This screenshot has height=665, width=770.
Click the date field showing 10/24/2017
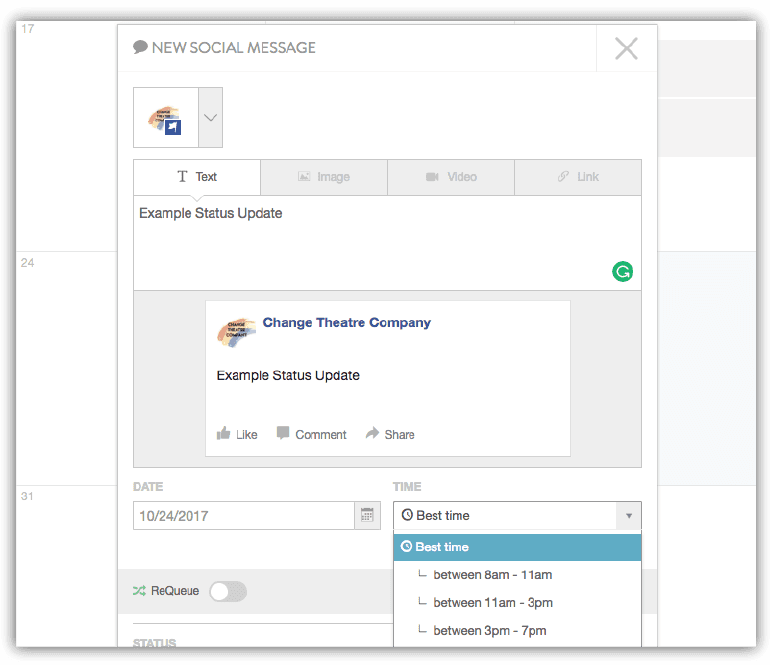point(243,515)
